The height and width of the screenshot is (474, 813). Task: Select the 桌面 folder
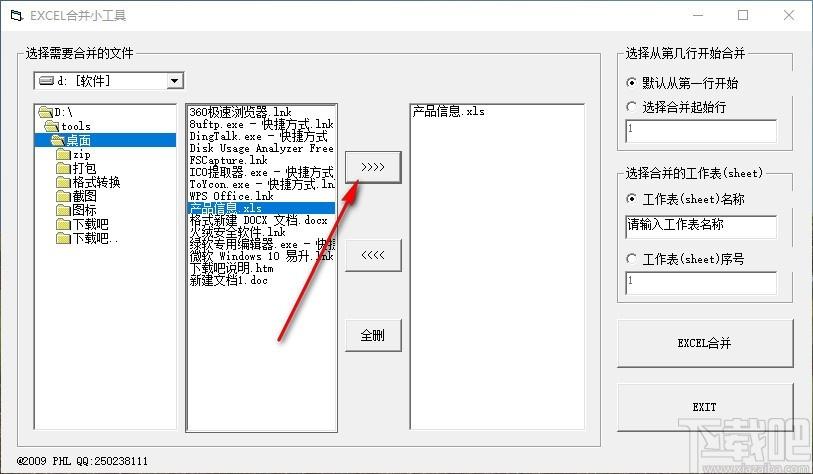[105, 140]
